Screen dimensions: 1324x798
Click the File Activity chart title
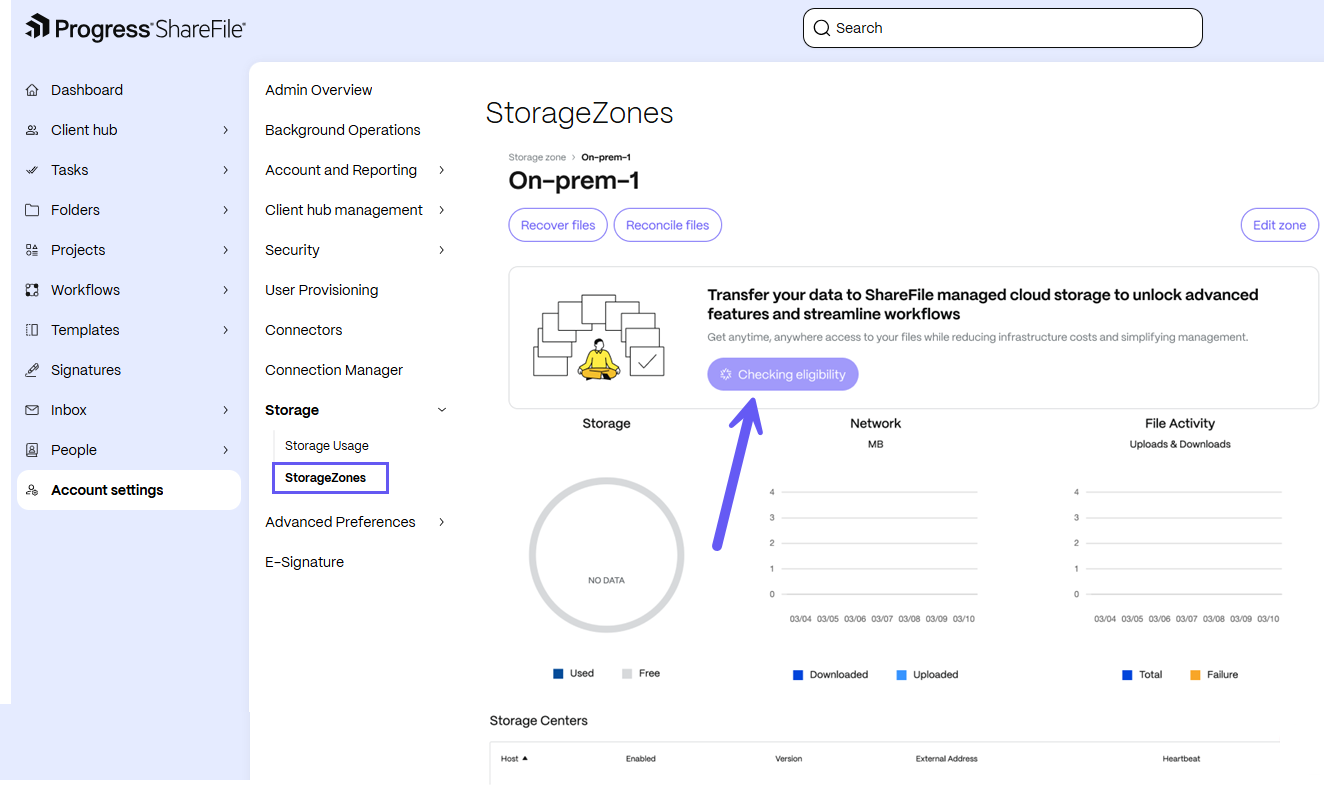(x=1180, y=423)
